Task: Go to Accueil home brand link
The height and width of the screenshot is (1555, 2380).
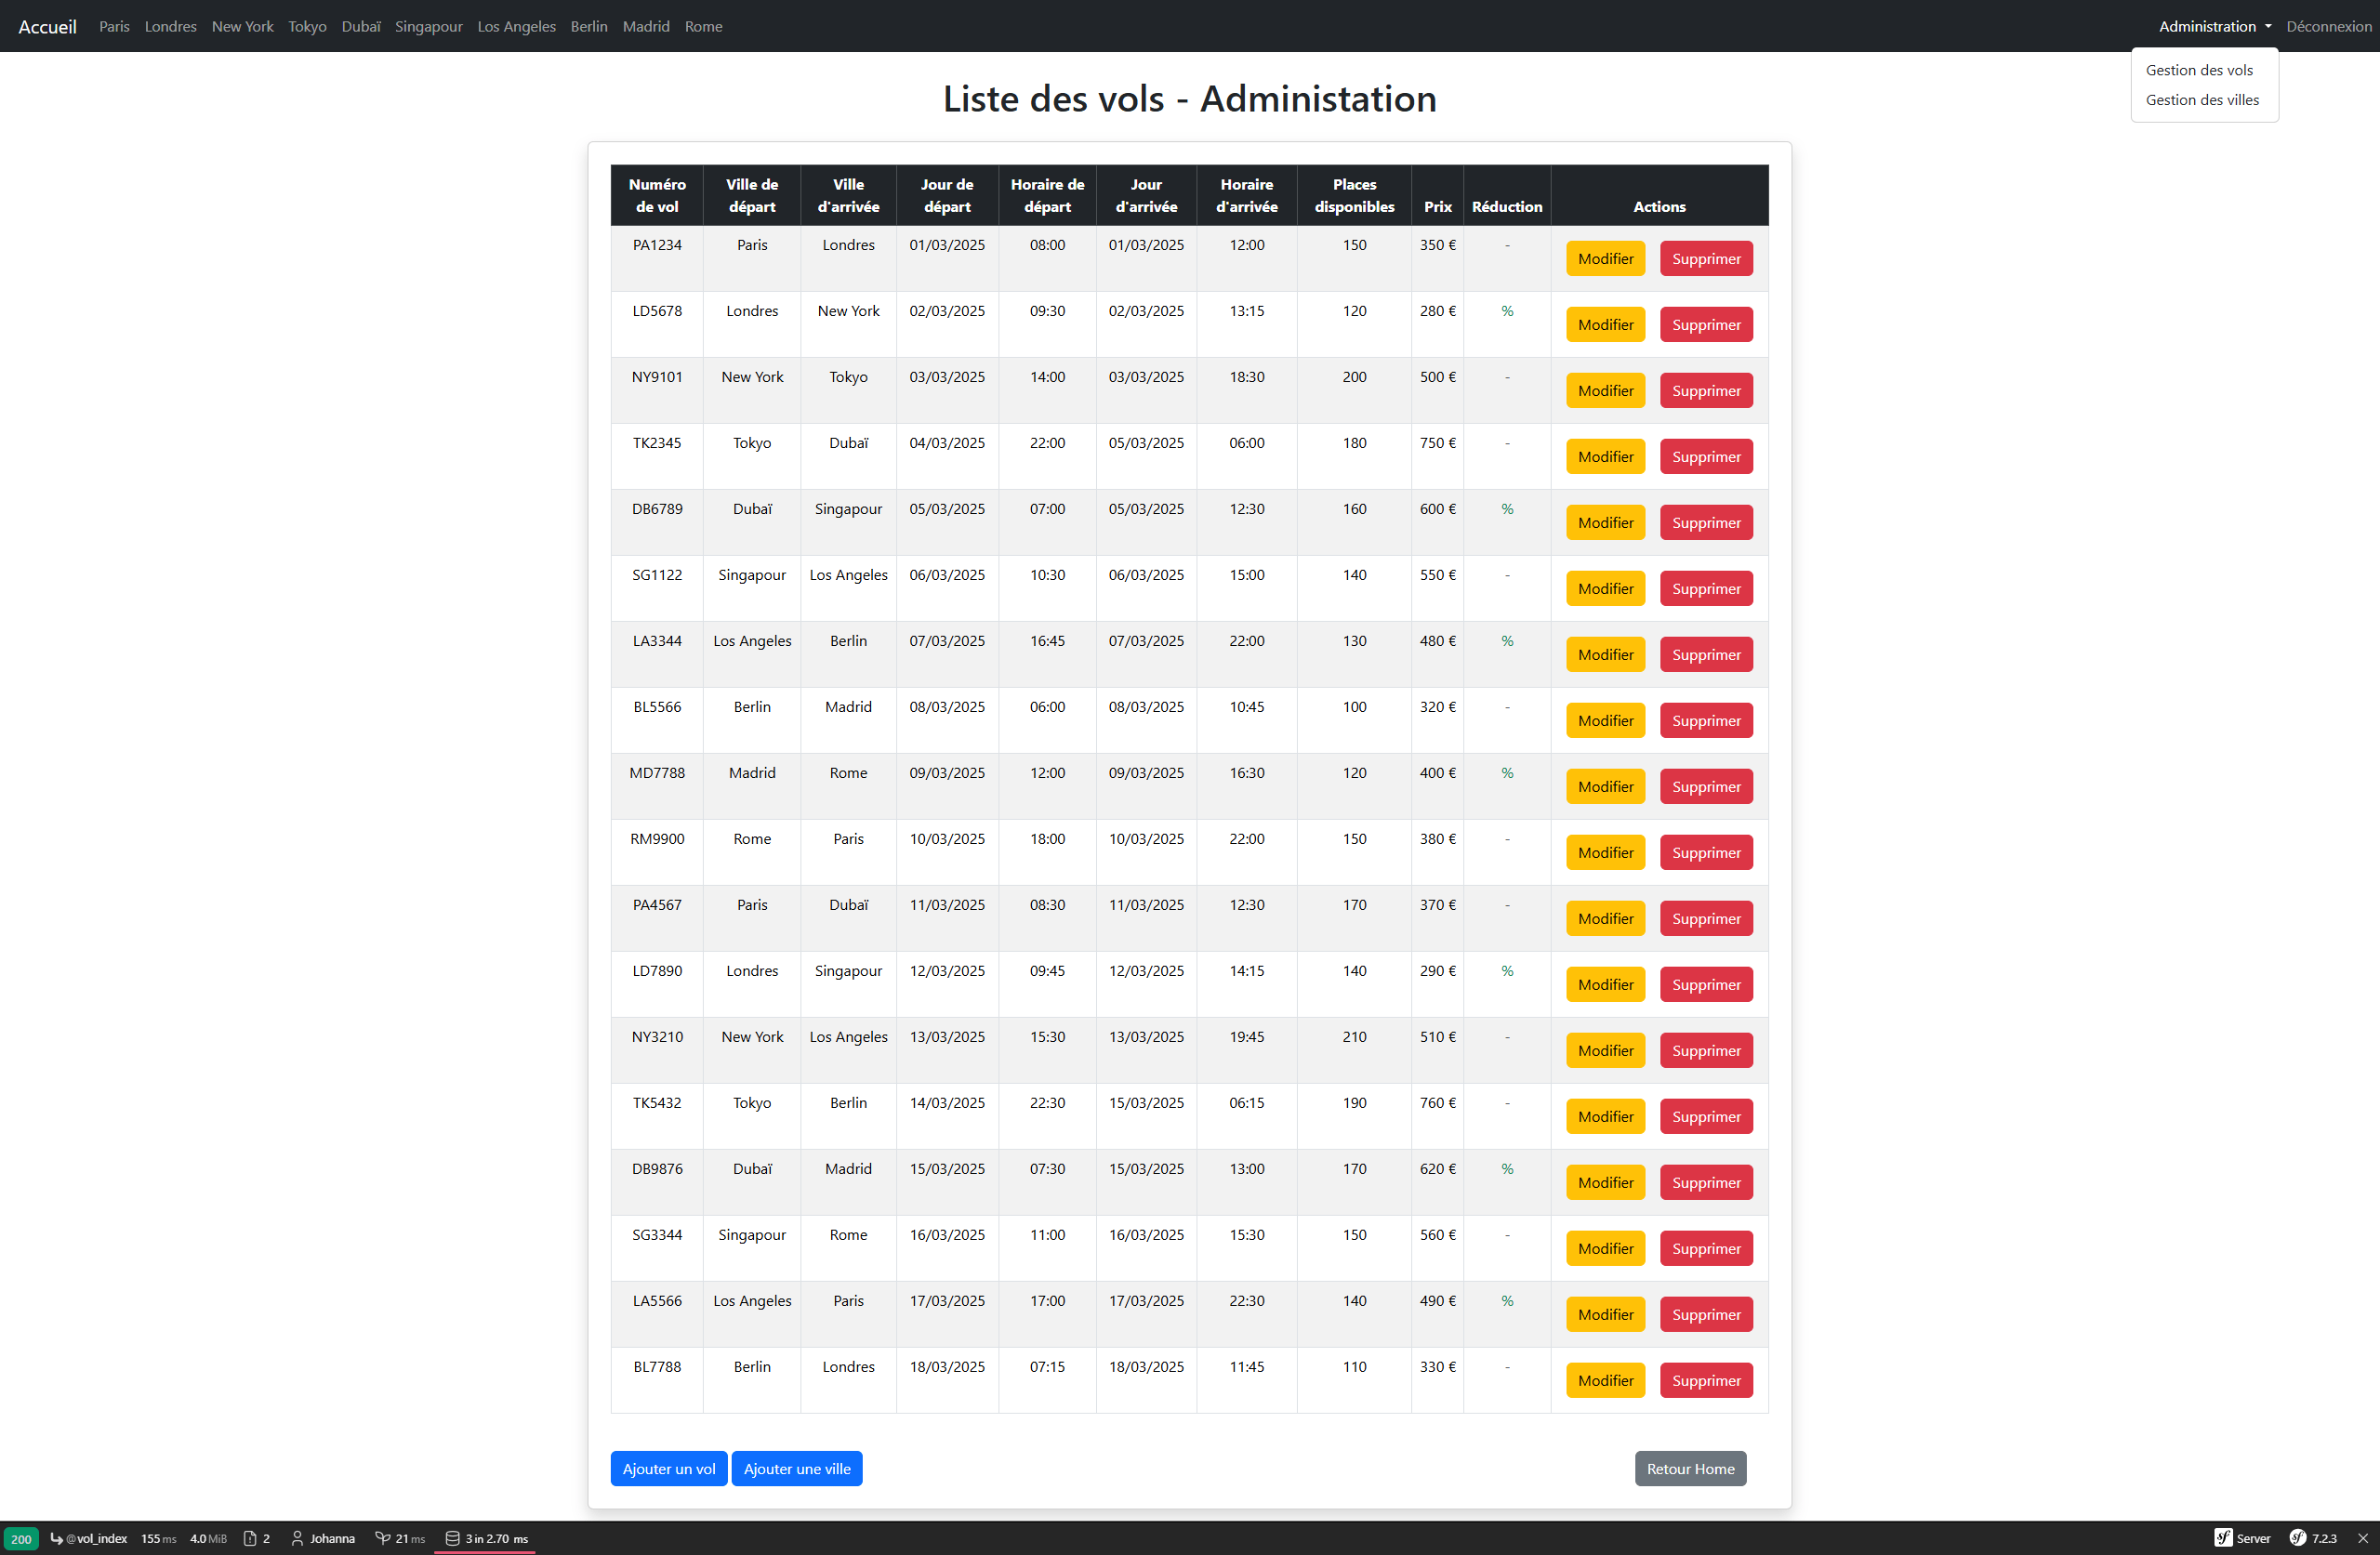Action: pyautogui.click(x=47, y=26)
